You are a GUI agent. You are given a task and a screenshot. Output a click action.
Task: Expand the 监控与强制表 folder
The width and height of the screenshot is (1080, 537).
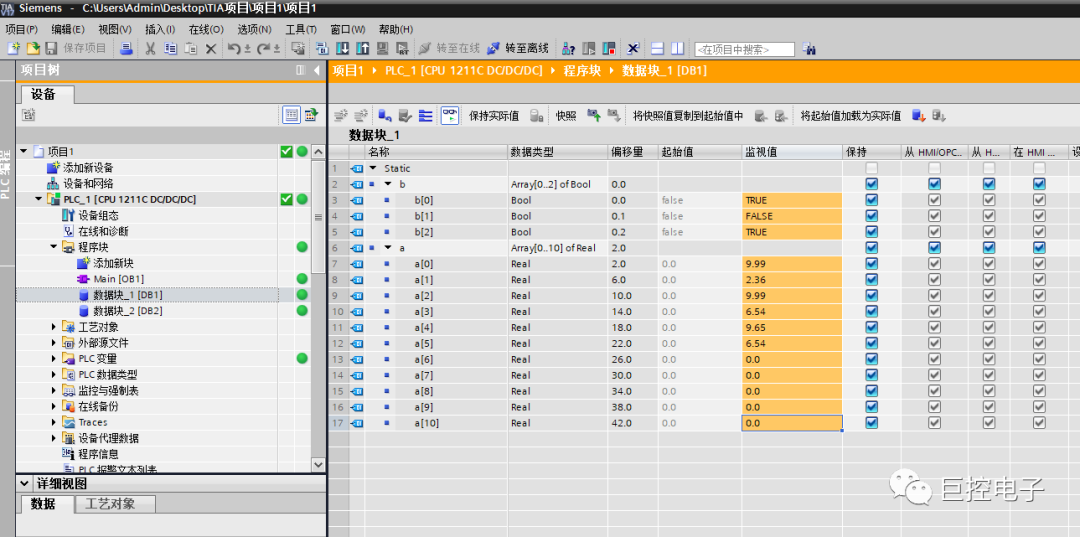(x=54, y=390)
